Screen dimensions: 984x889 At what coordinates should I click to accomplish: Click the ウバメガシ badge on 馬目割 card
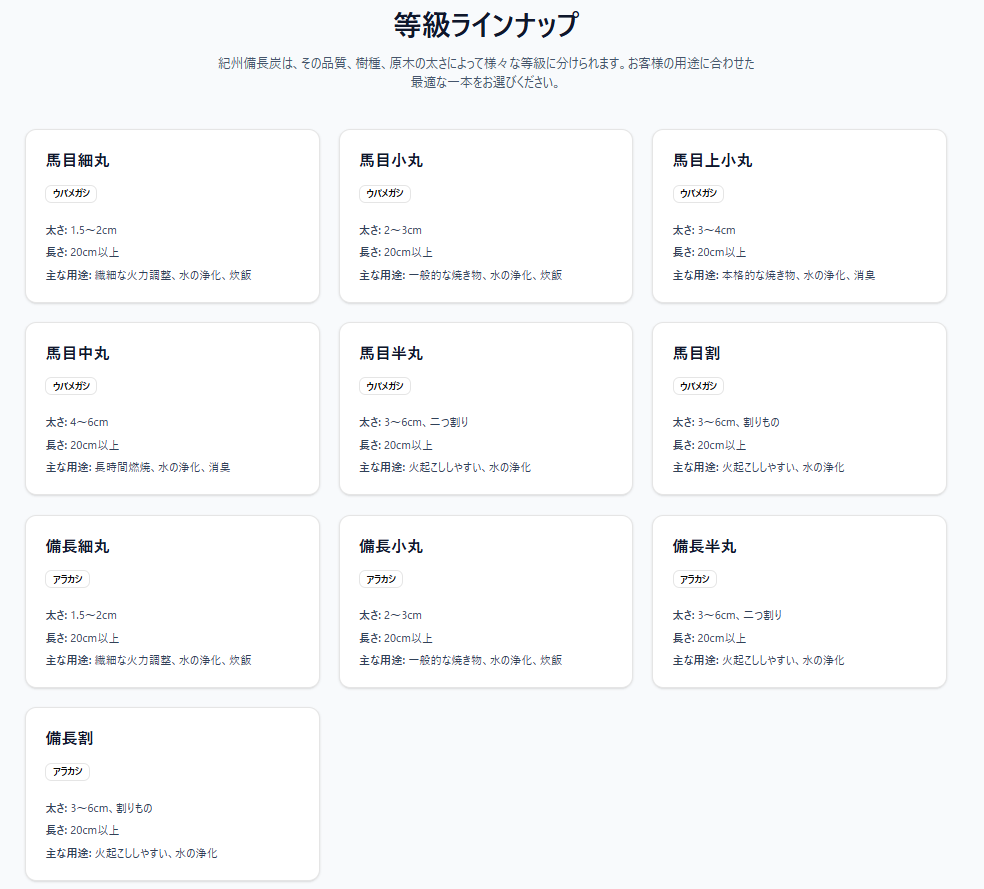pos(698,387)
